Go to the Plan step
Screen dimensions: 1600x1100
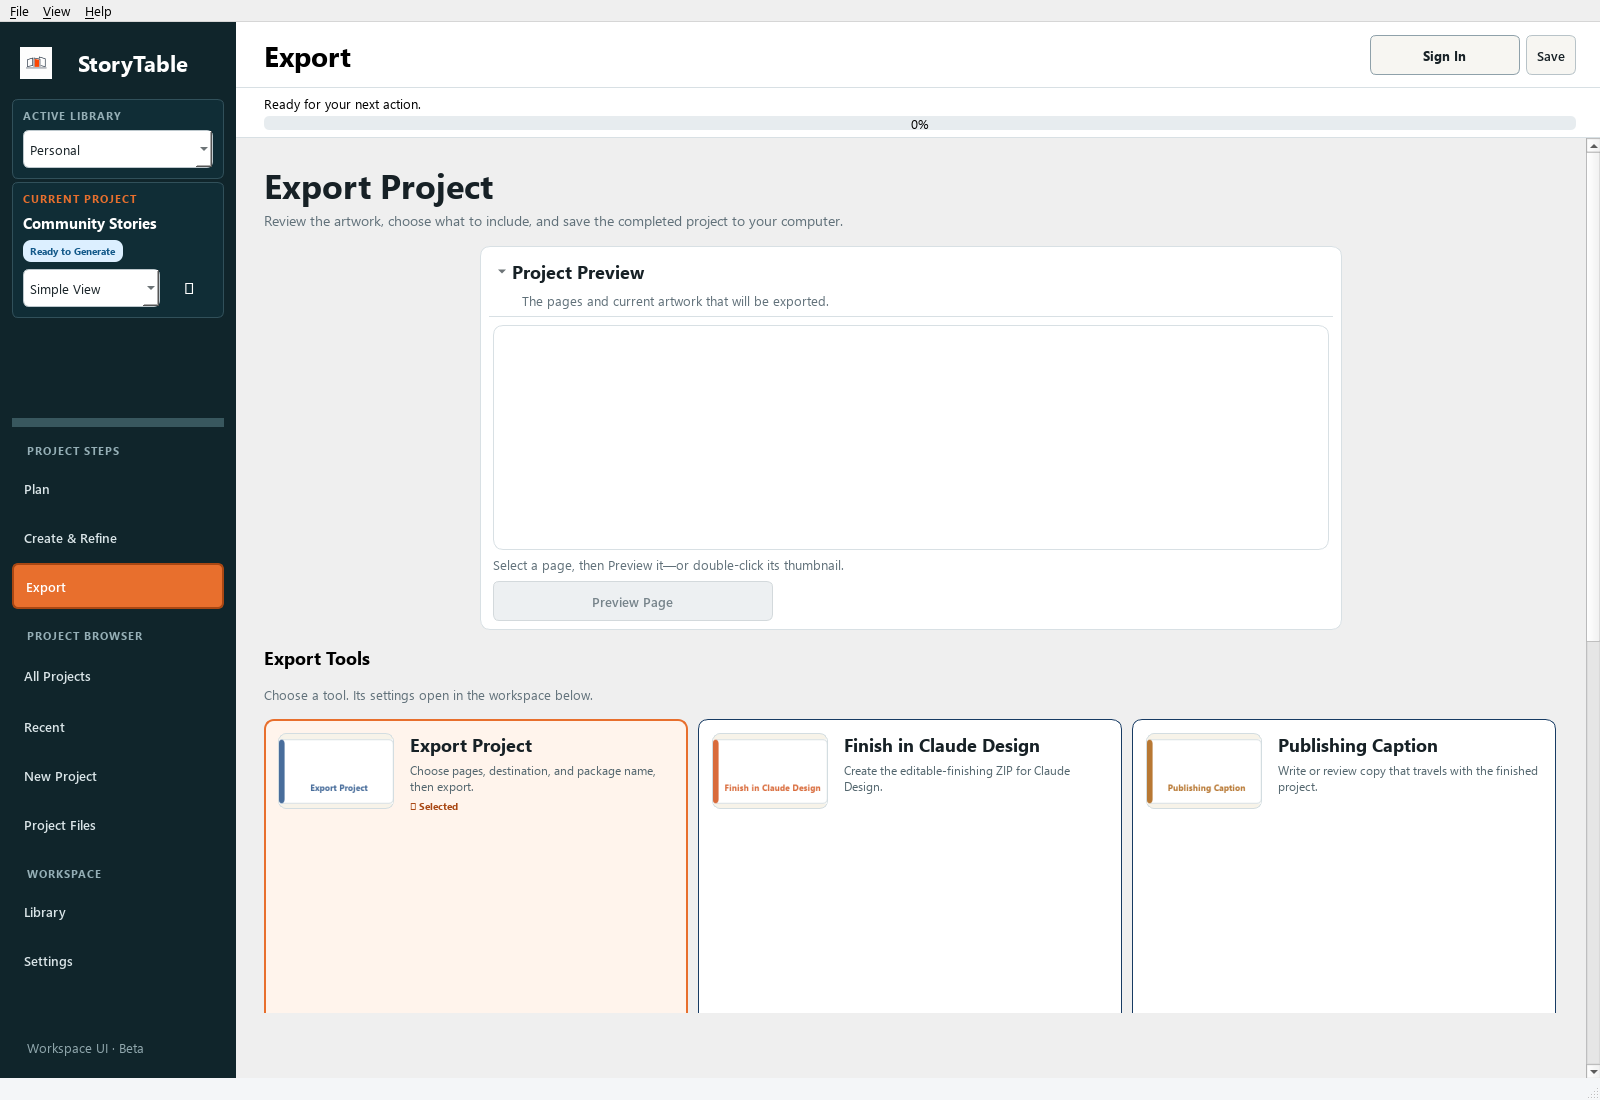[x=118, y=489]
